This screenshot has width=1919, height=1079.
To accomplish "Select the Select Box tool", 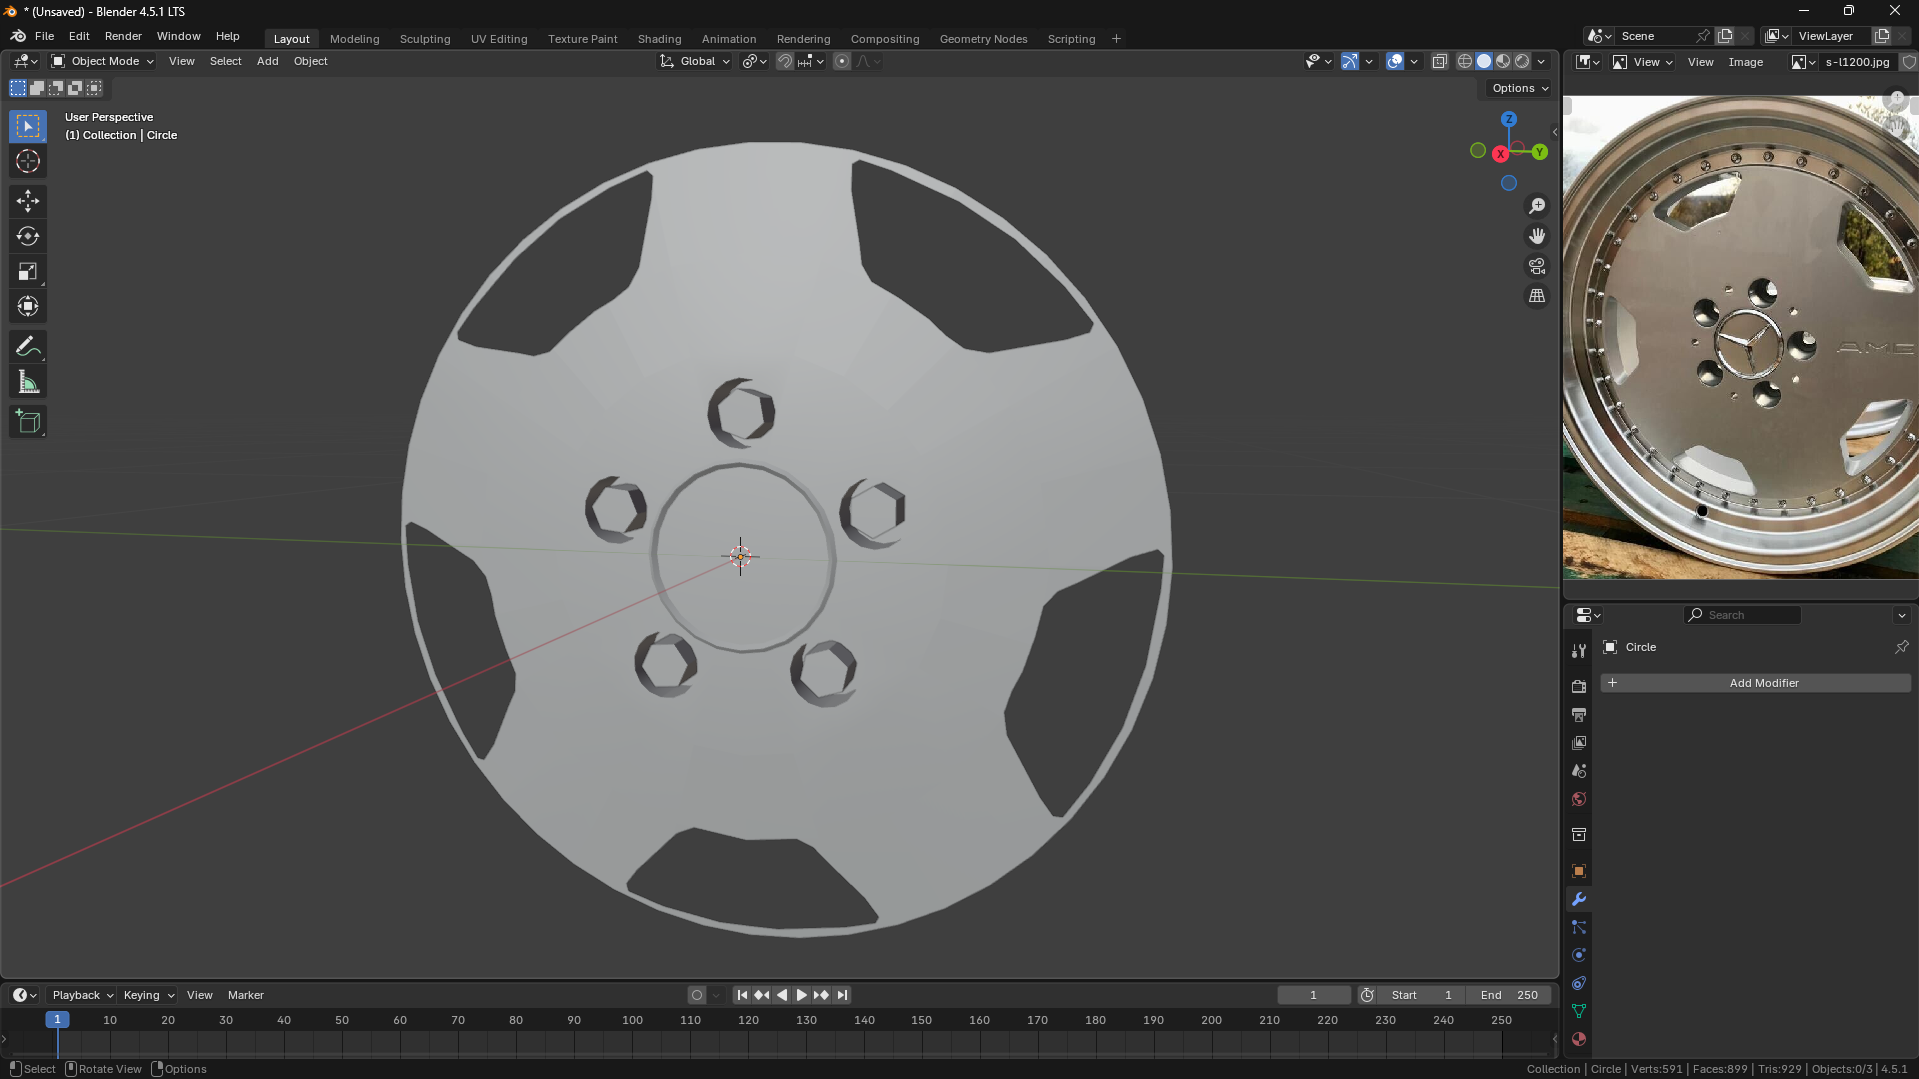I will tap(28, 126).
